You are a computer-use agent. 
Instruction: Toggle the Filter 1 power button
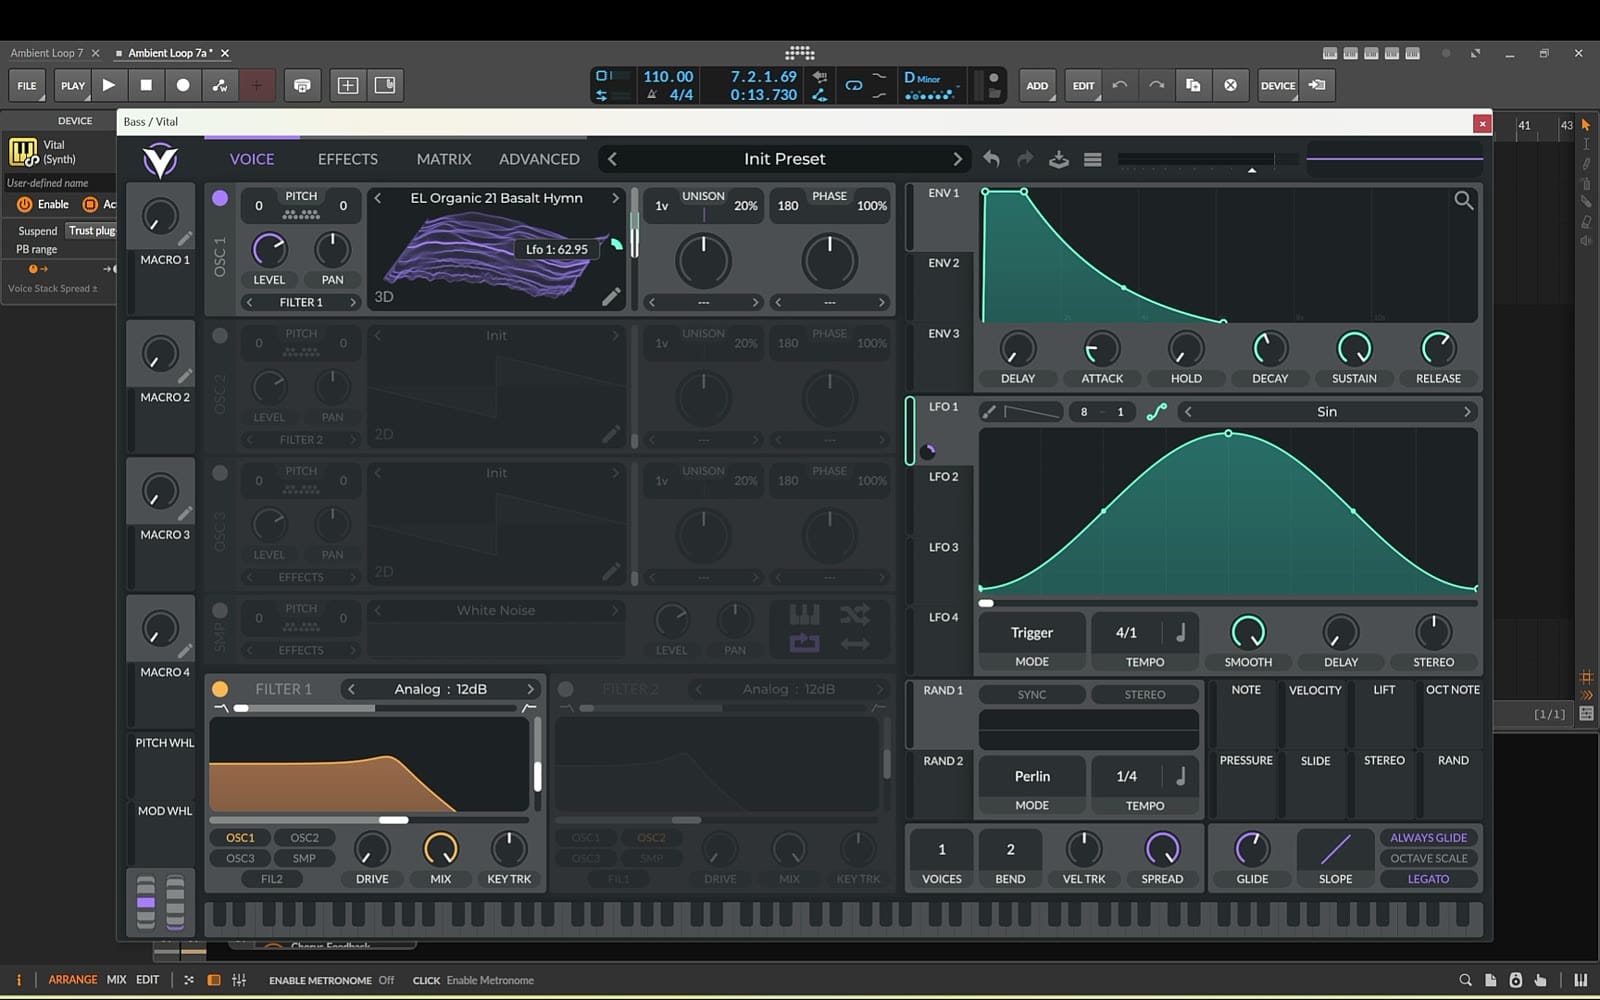tap(220, 689)
